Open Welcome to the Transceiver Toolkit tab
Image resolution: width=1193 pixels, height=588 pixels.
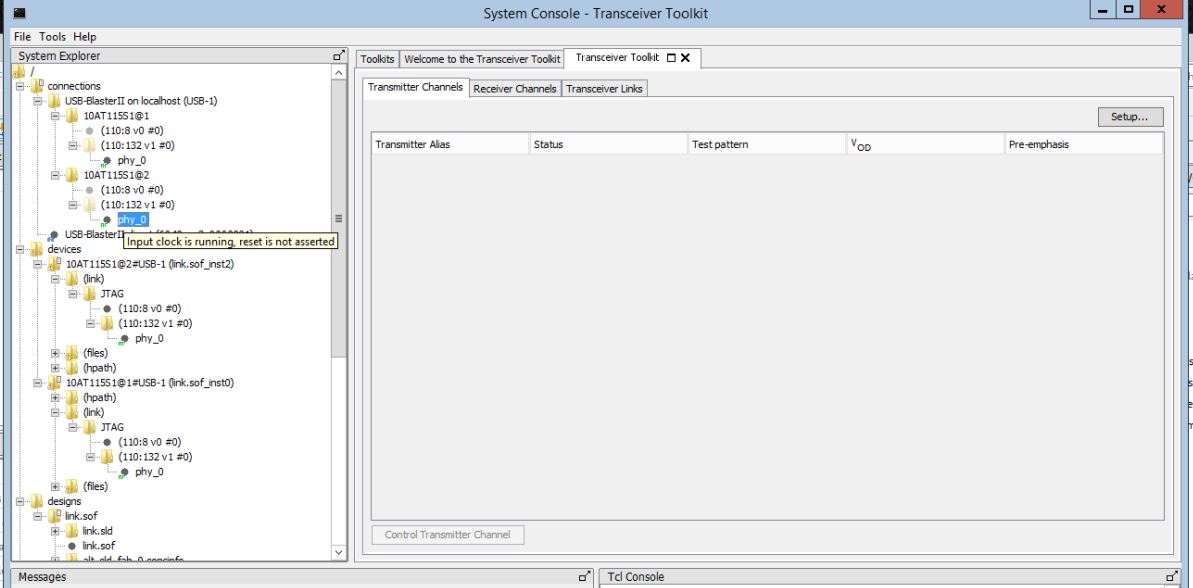482,59
